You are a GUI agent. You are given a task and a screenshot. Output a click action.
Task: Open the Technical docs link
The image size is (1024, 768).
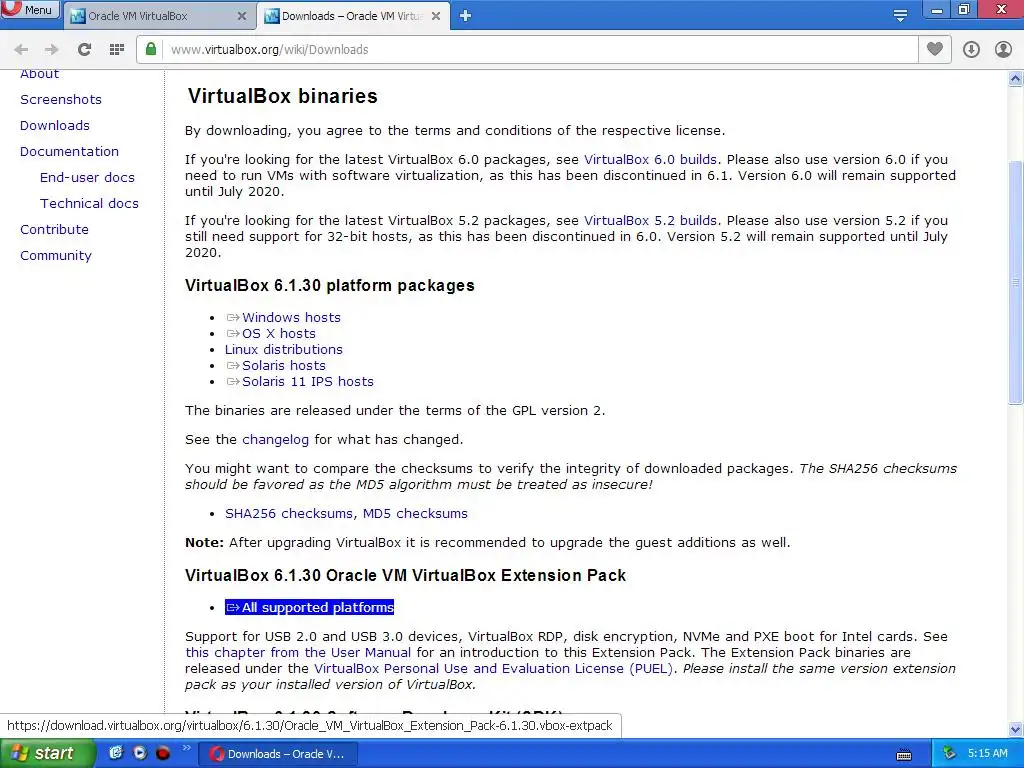click(x=89, y=204)
